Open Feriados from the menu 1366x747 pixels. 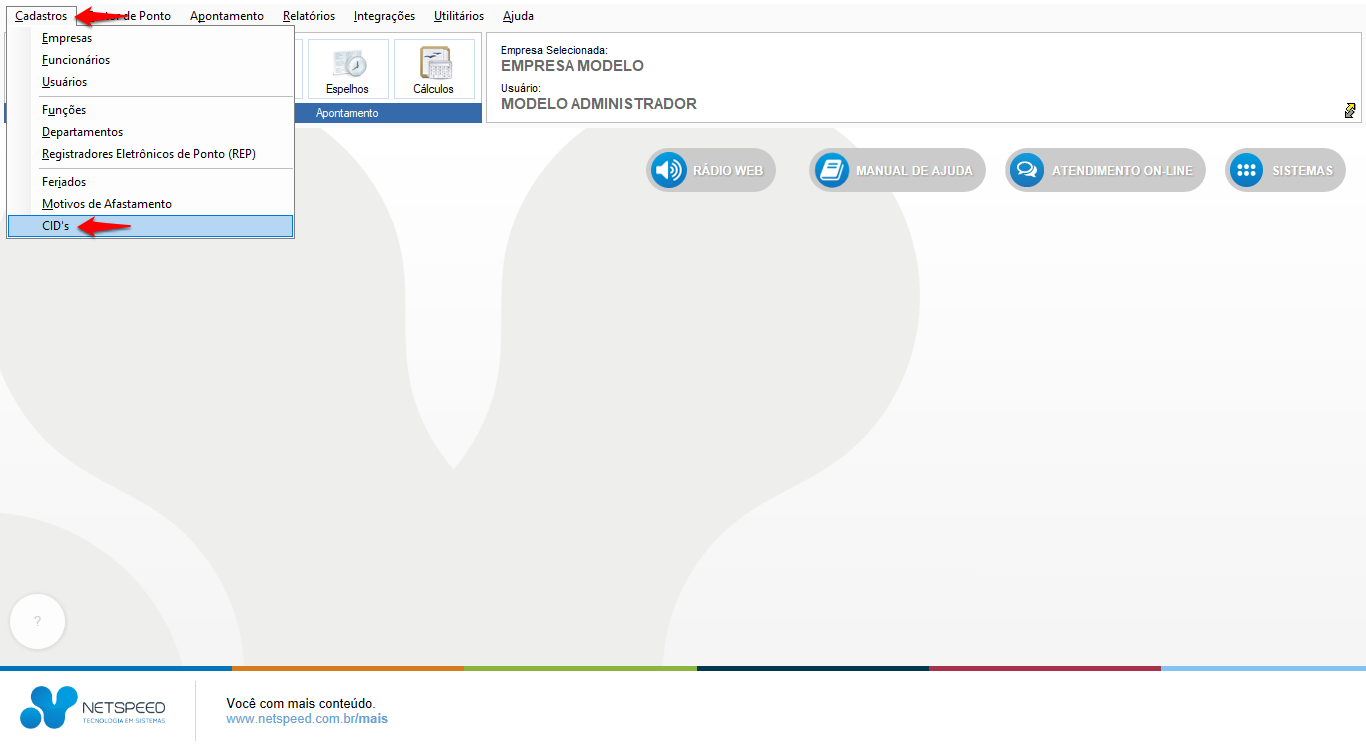(x=64, y=182)
